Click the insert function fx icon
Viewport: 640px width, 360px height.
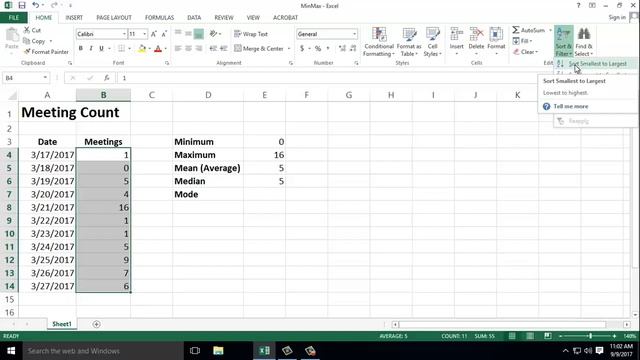[107, 78]
